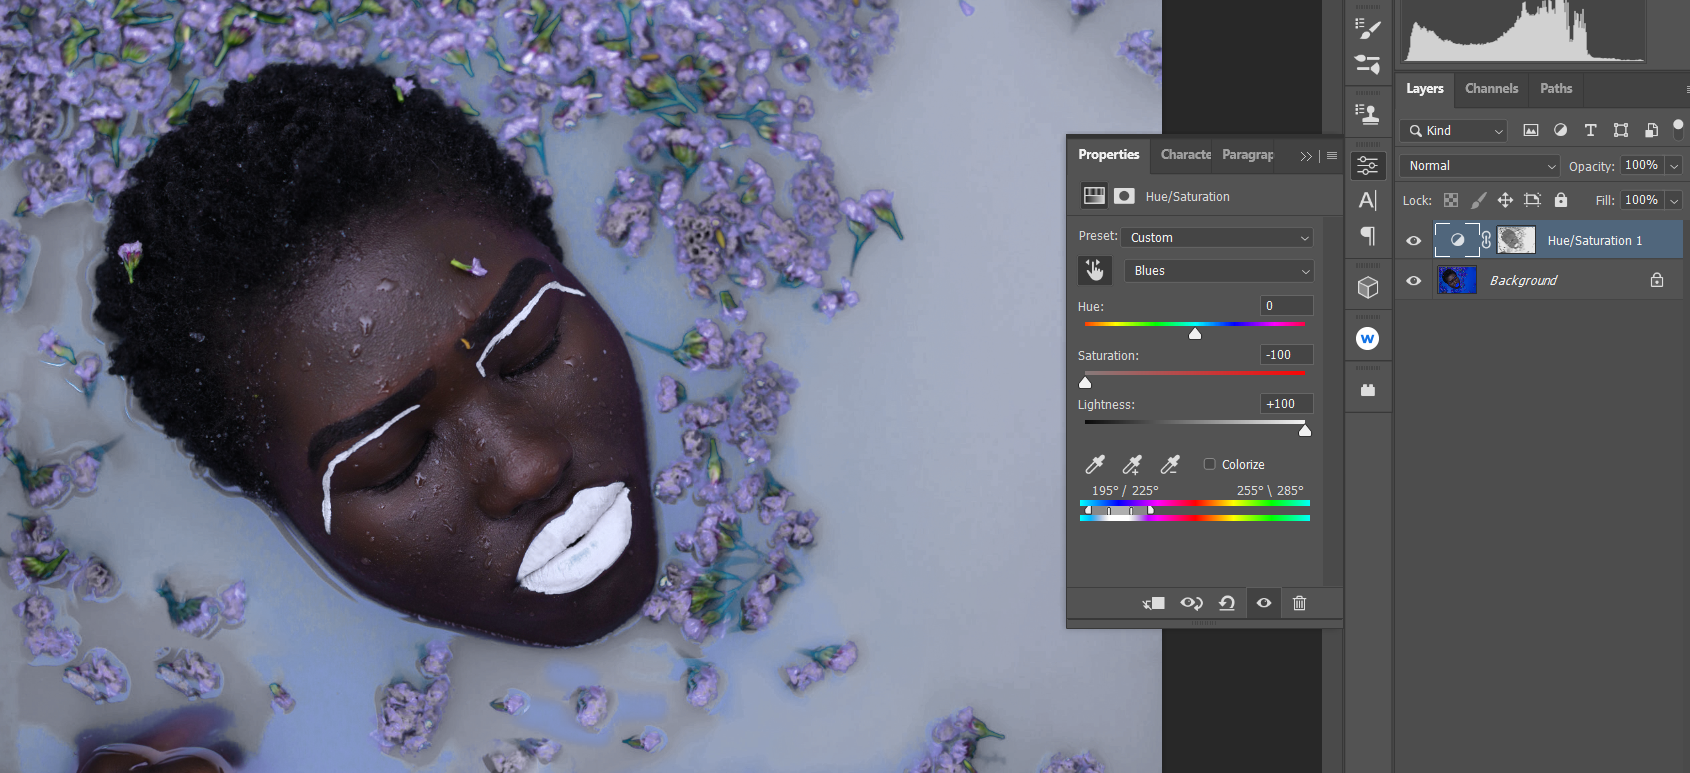
Task: Open the plugins panel icon in dock
Action: coord(1367,390)
